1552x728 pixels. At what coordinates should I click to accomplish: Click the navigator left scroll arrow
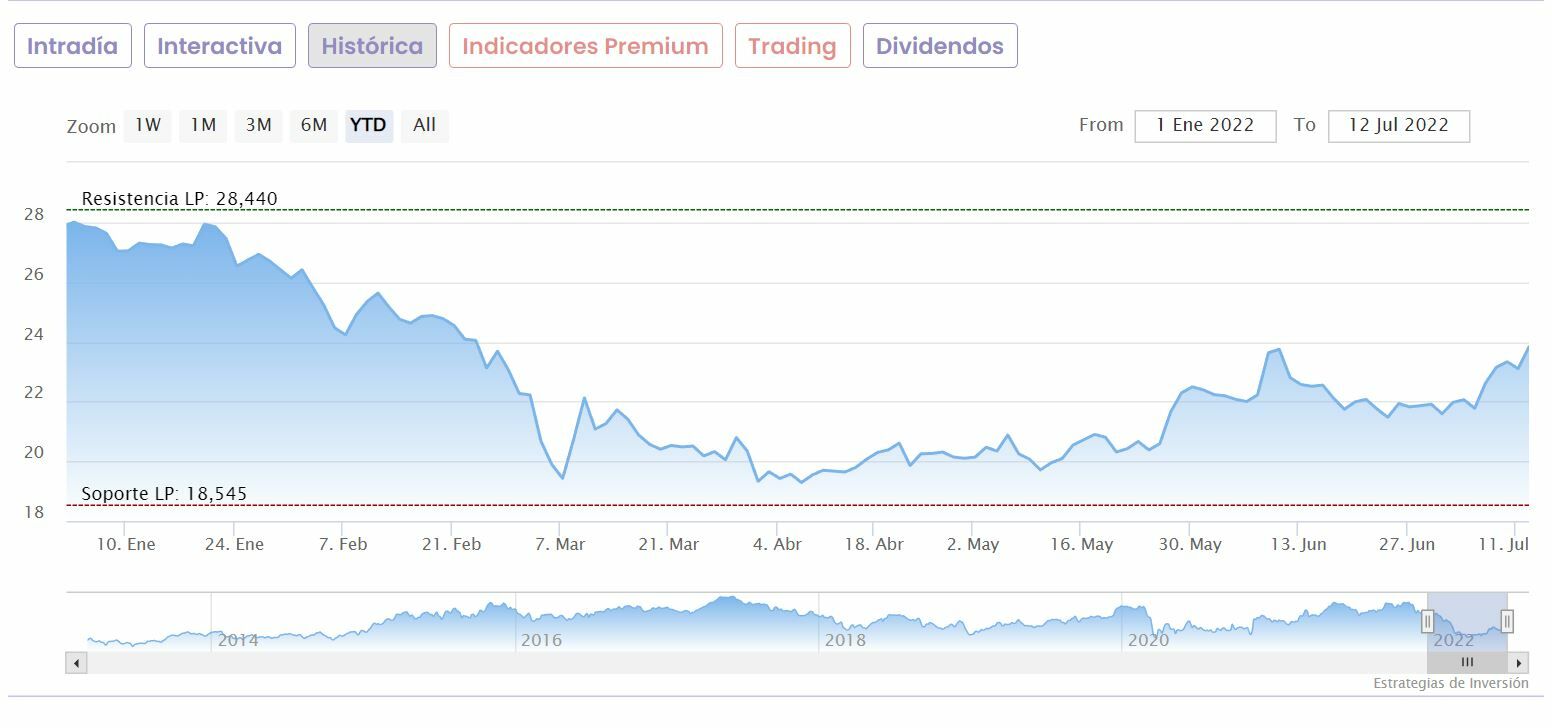click(77, 662)
